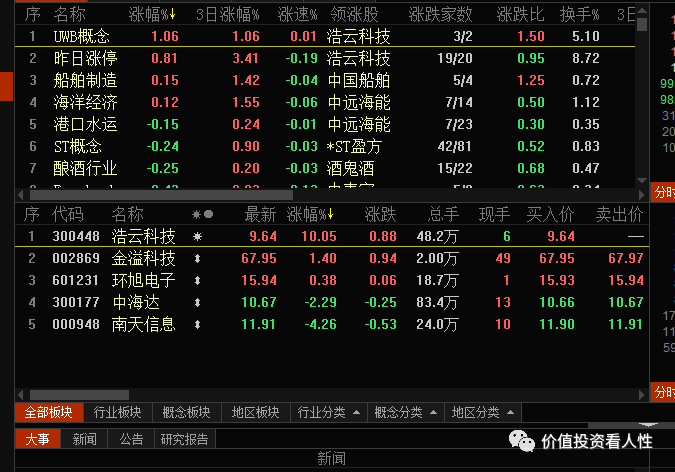This screenshot has width=675, height=472.
Task: Click stock table horizontal scrollbar thumb
Action: 79,395
